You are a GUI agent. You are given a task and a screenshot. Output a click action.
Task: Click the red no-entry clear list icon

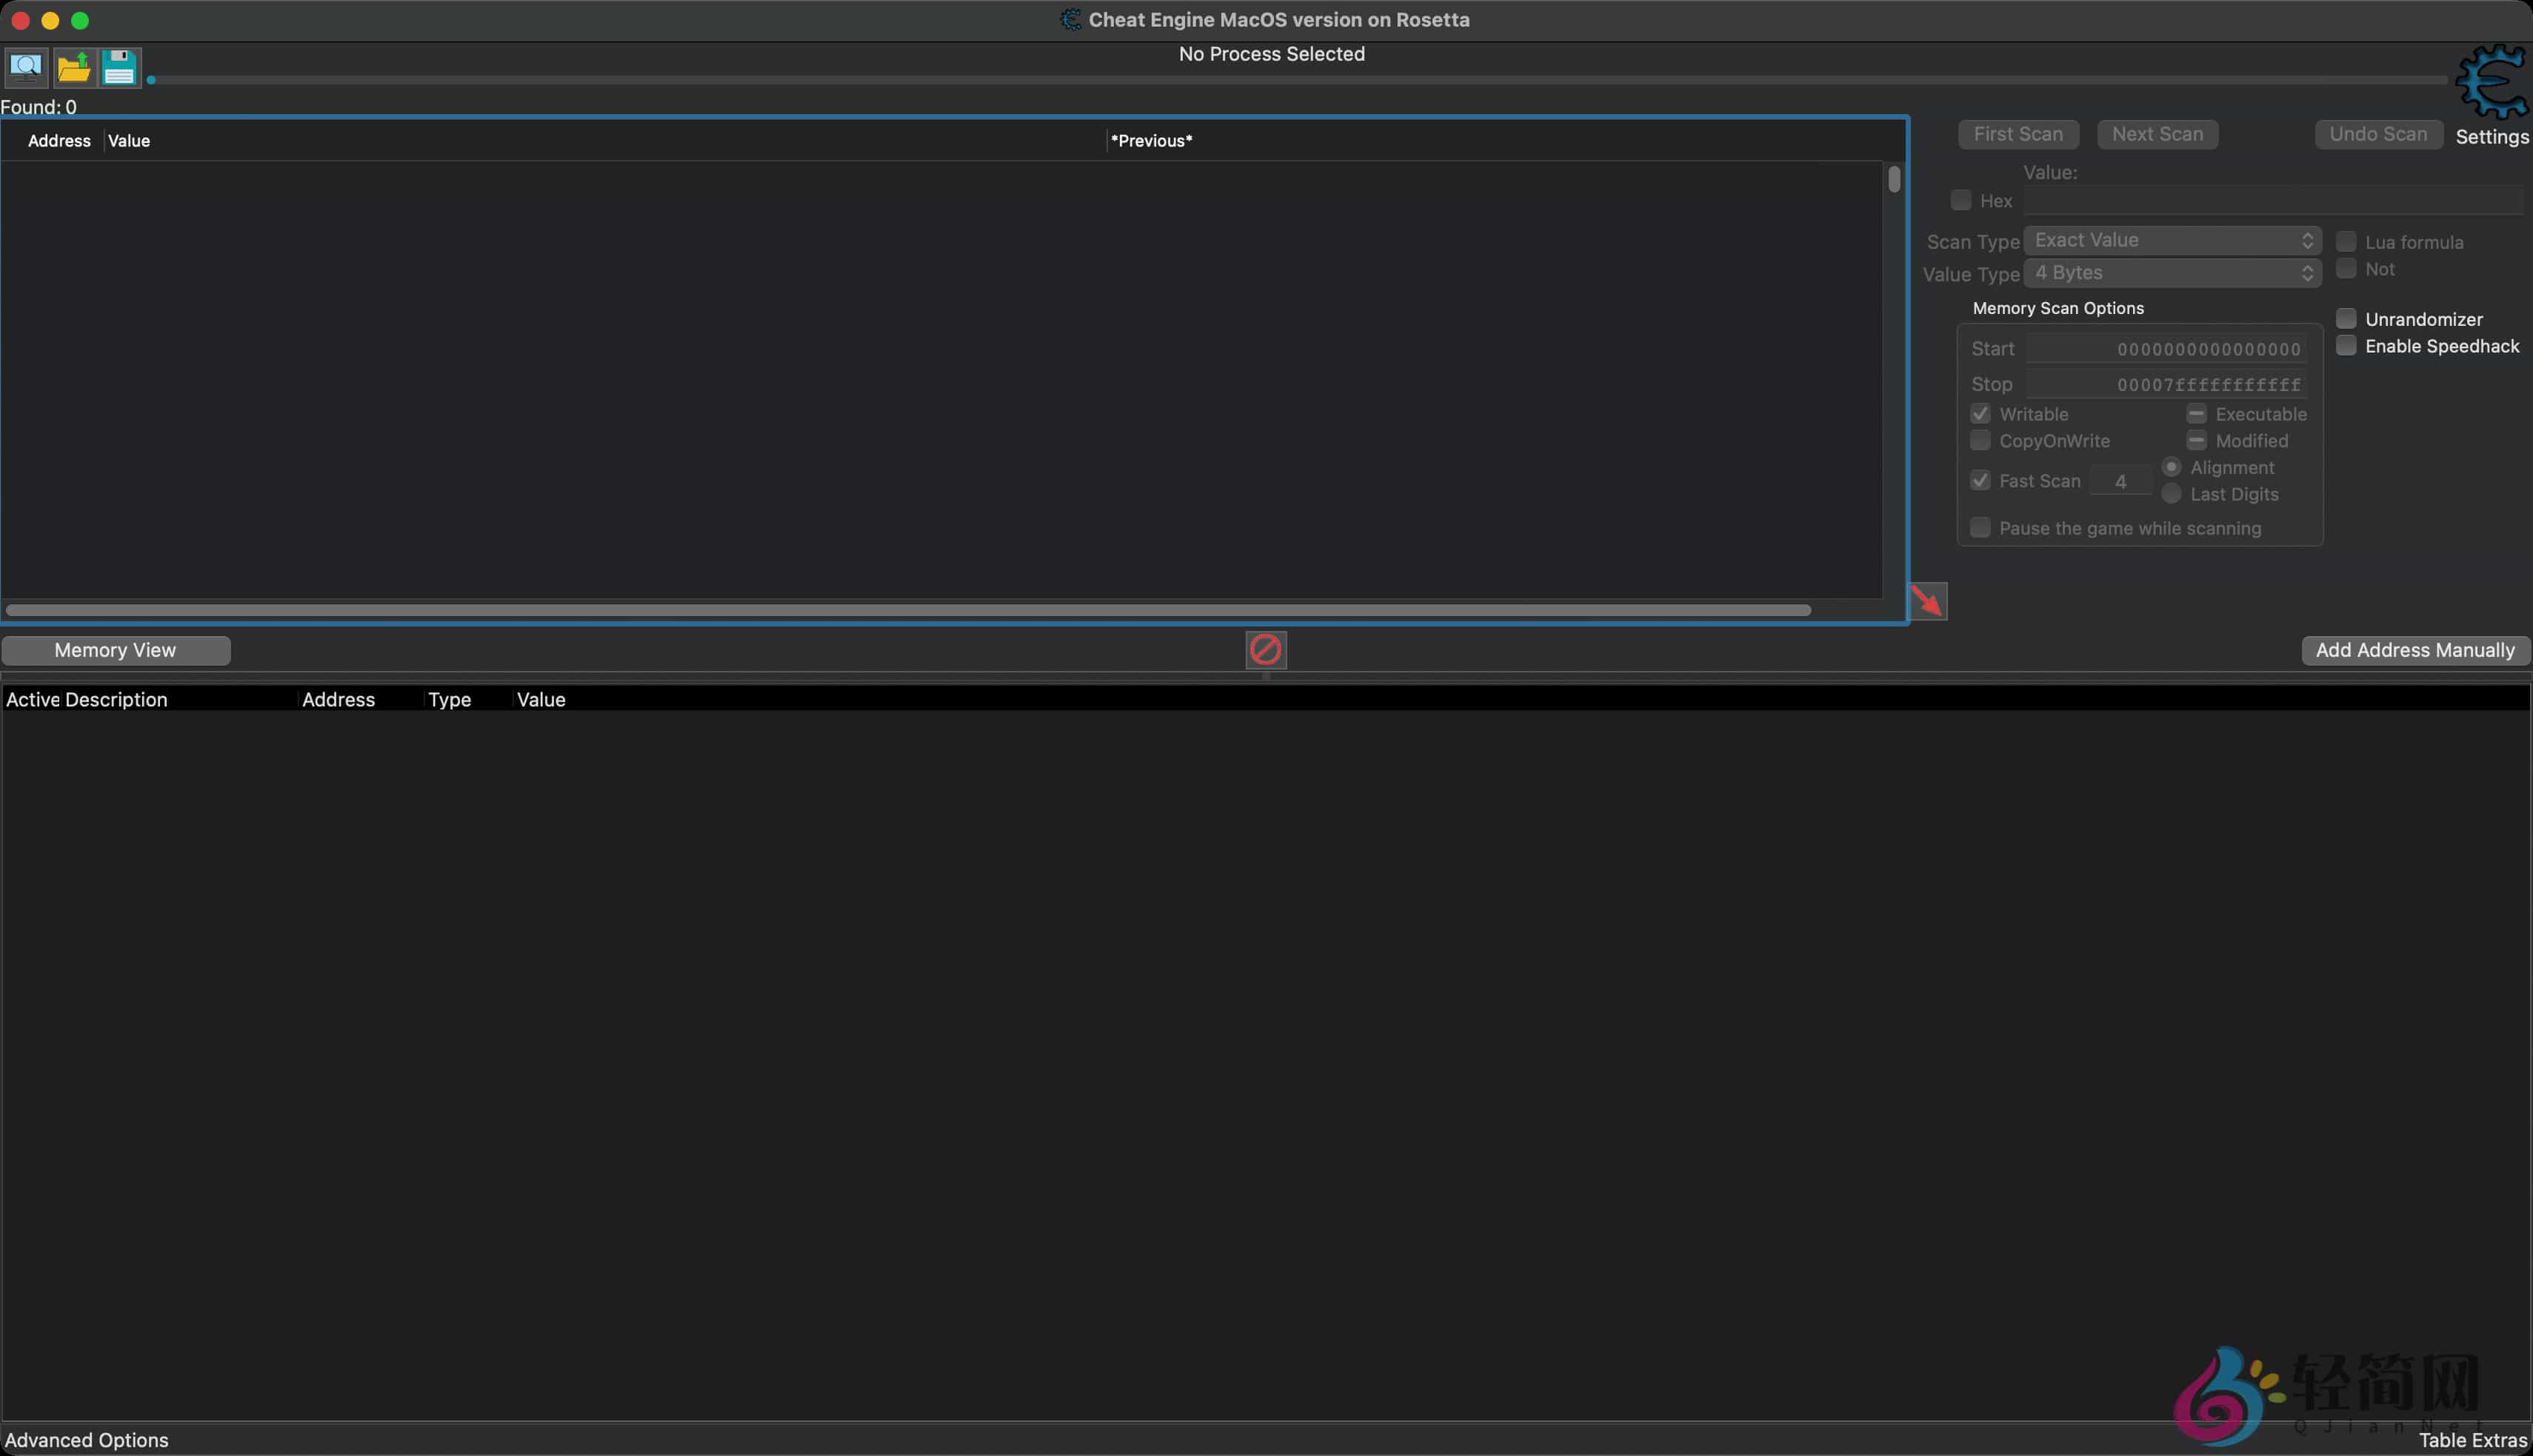pos(1265,650)
